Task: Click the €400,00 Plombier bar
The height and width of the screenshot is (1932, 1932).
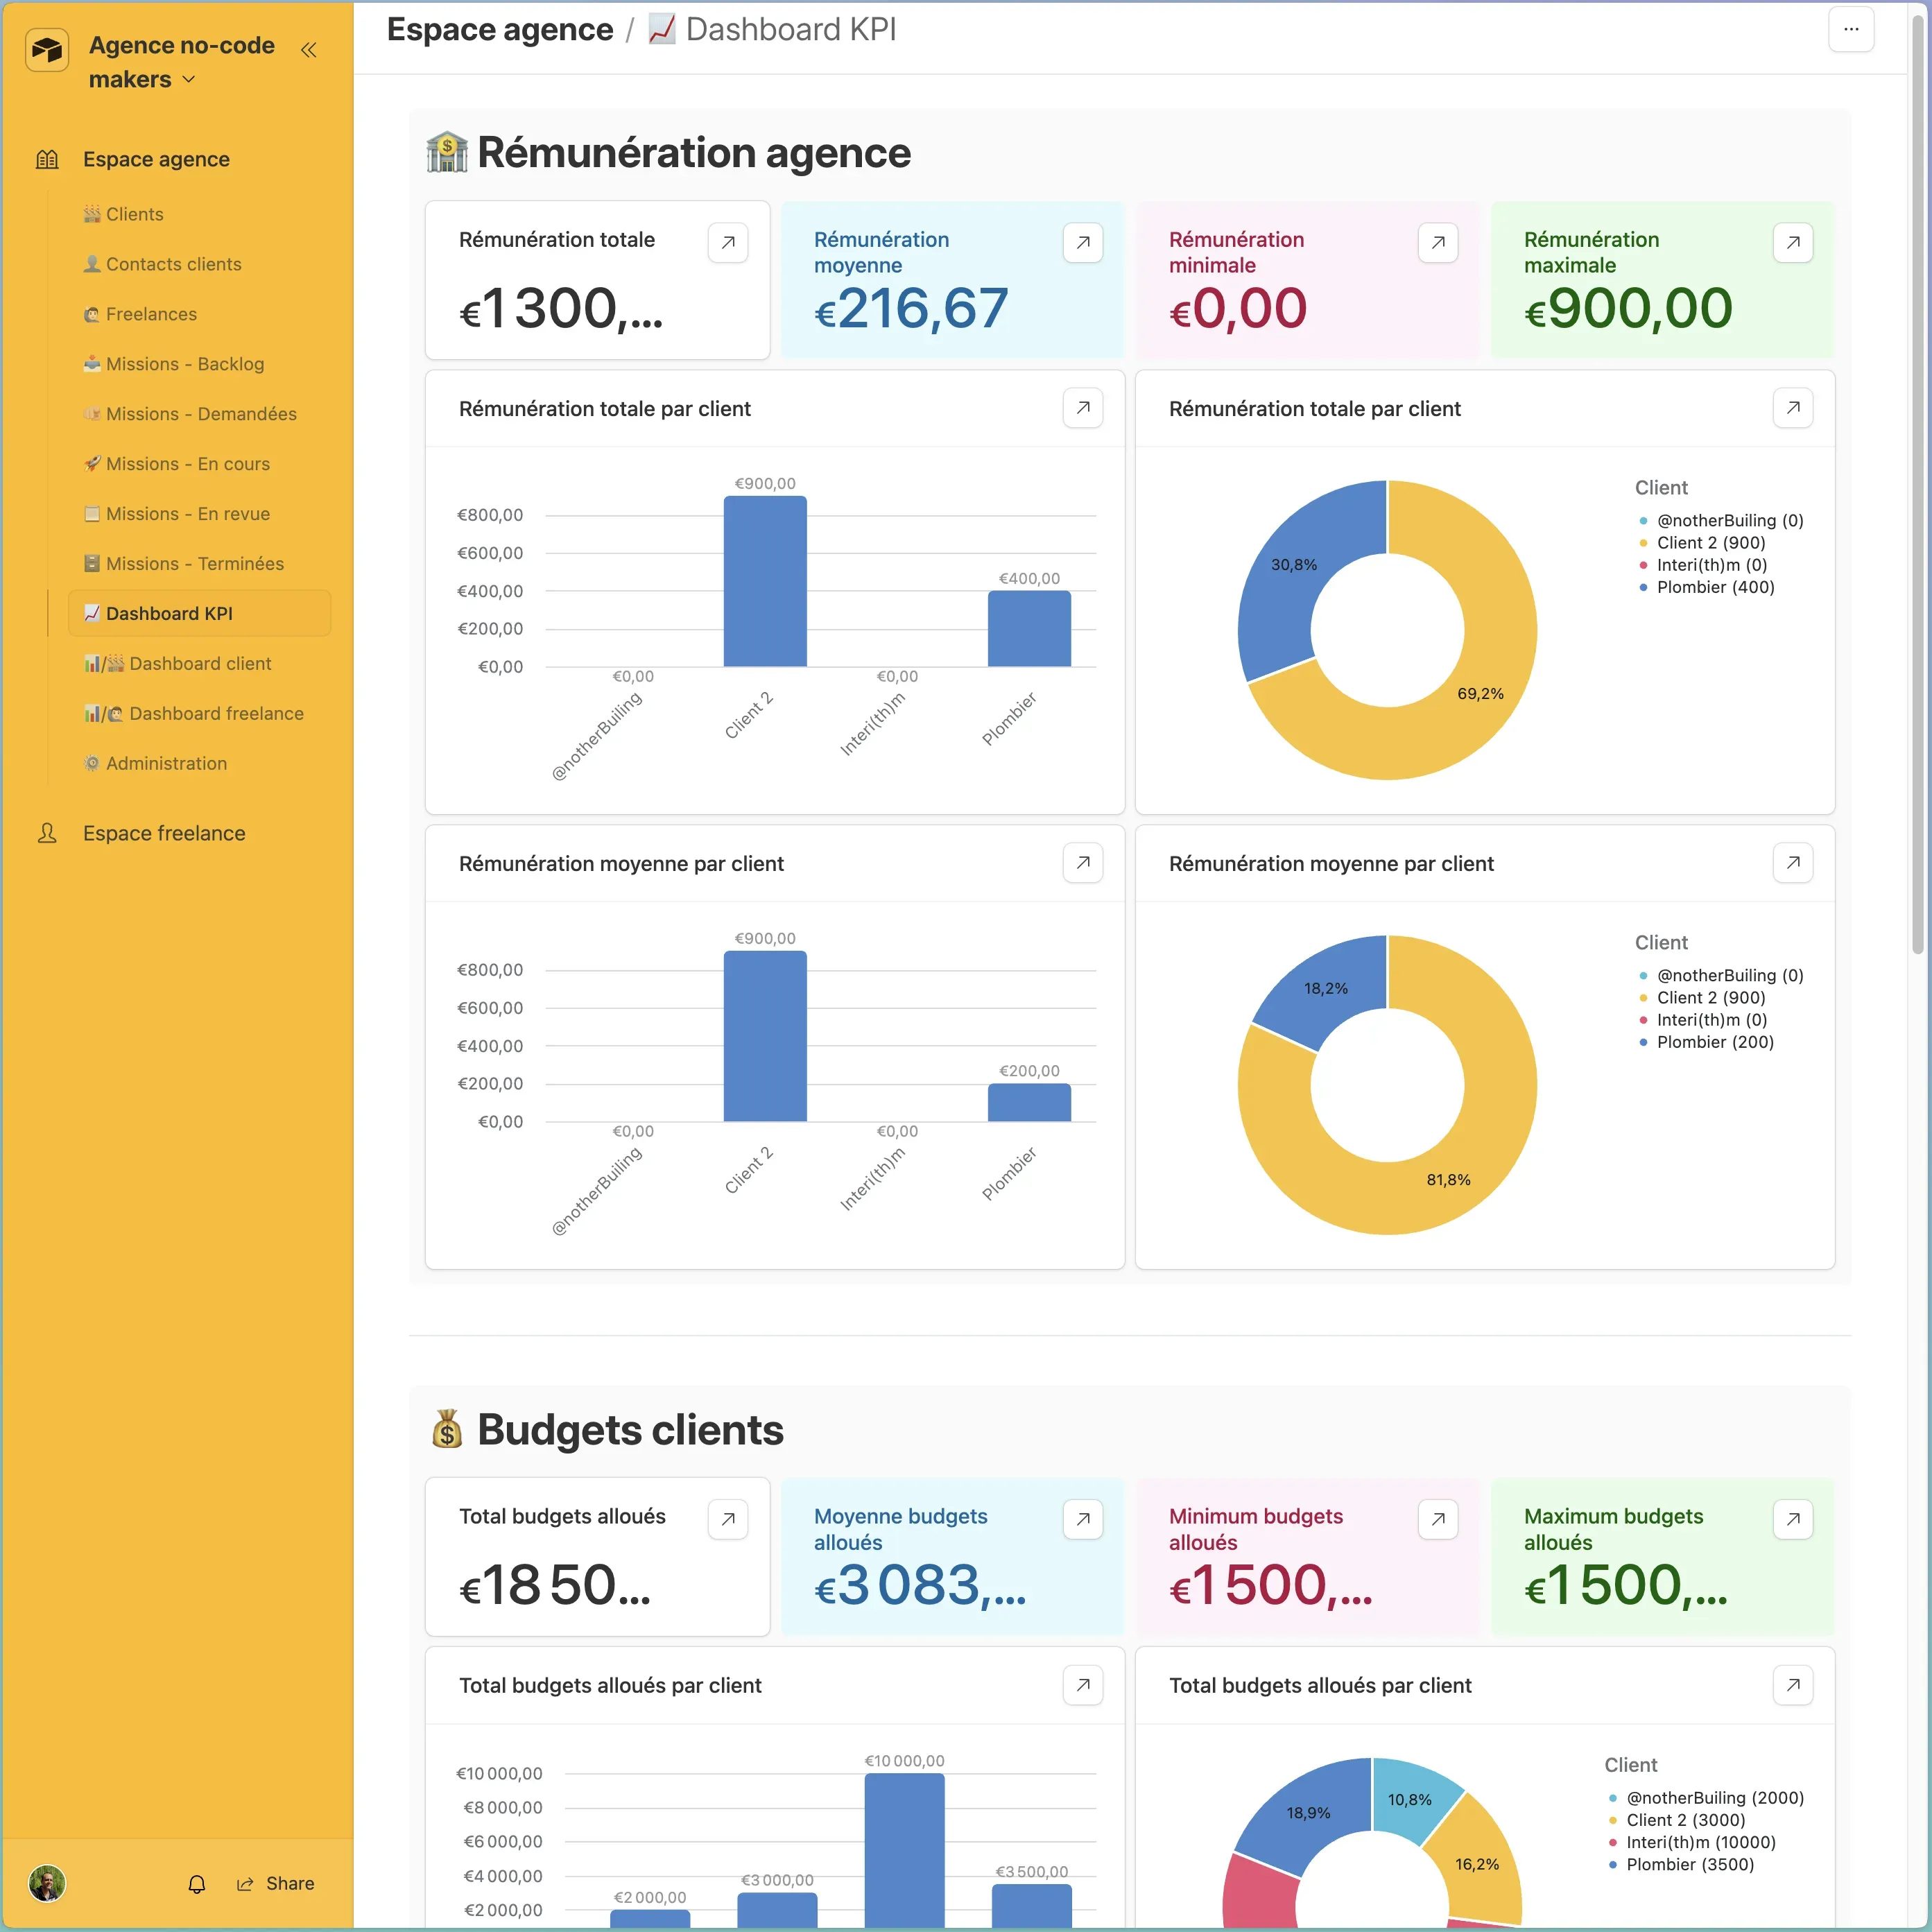Action: coord(1029,629)
